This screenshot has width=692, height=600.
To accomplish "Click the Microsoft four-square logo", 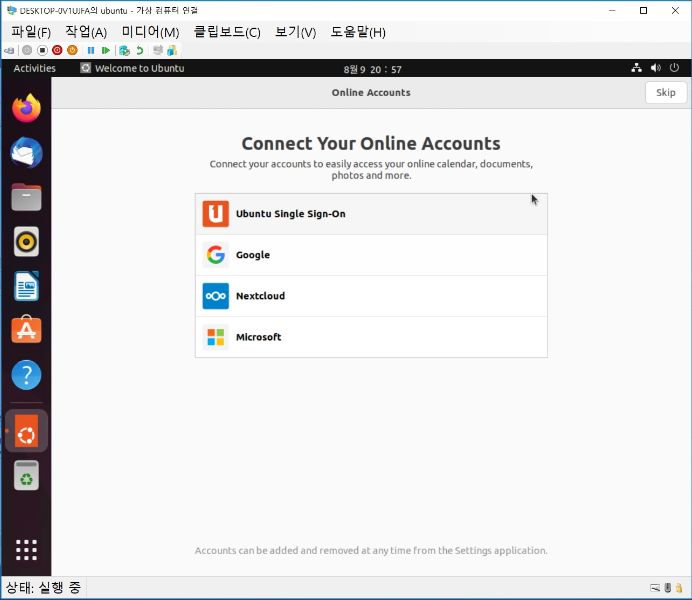I will pyautogui.click(x=216, y=337).
